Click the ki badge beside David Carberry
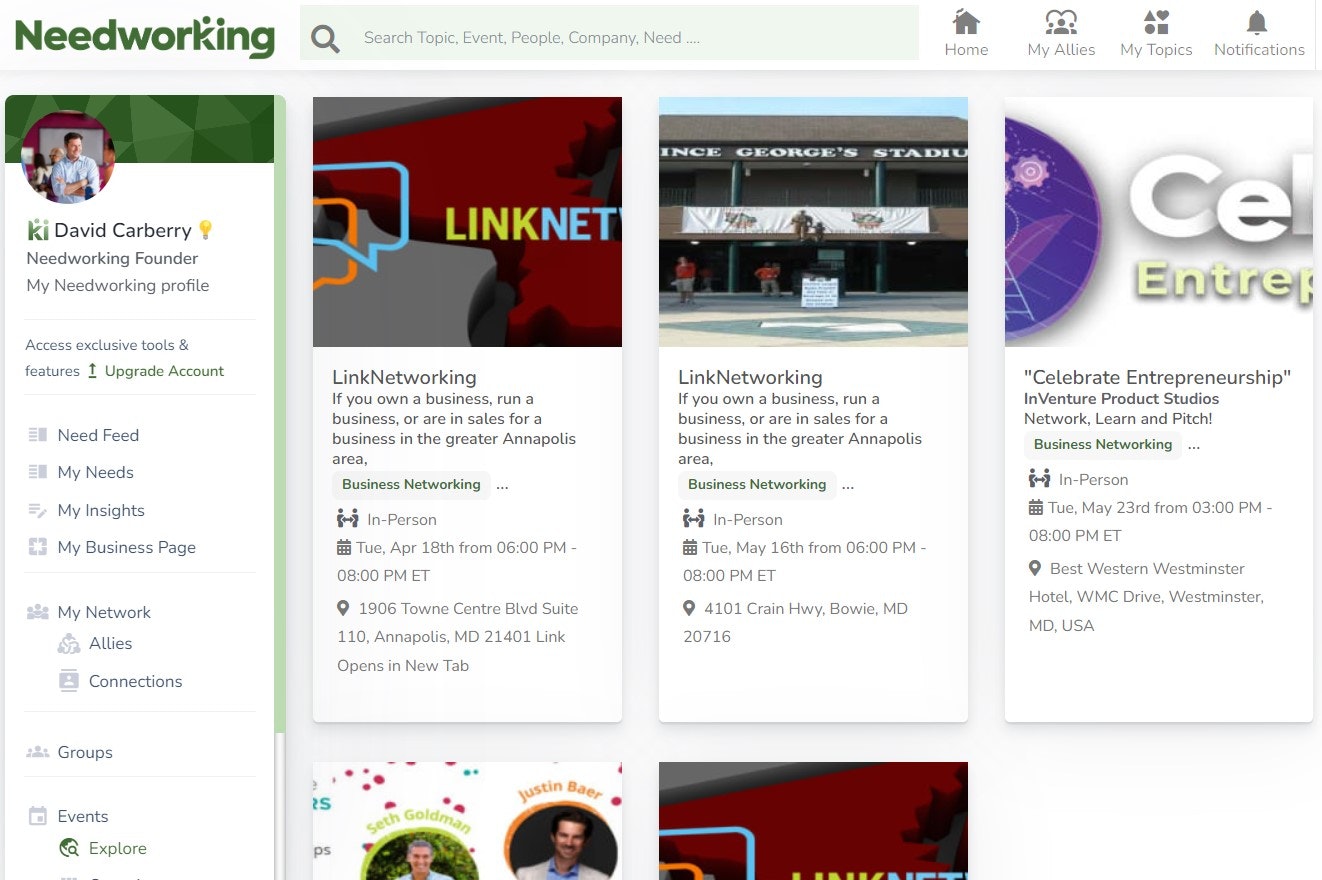The image size is (1322, 880). click(x=38, y=230)
